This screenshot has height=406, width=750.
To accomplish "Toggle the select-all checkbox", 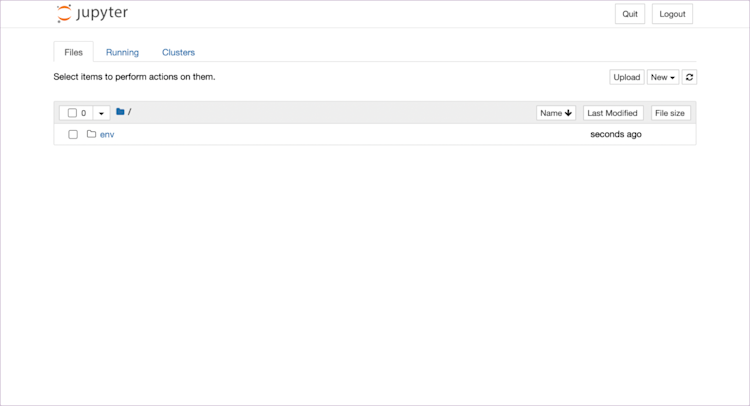I will [x=72, y=113].
